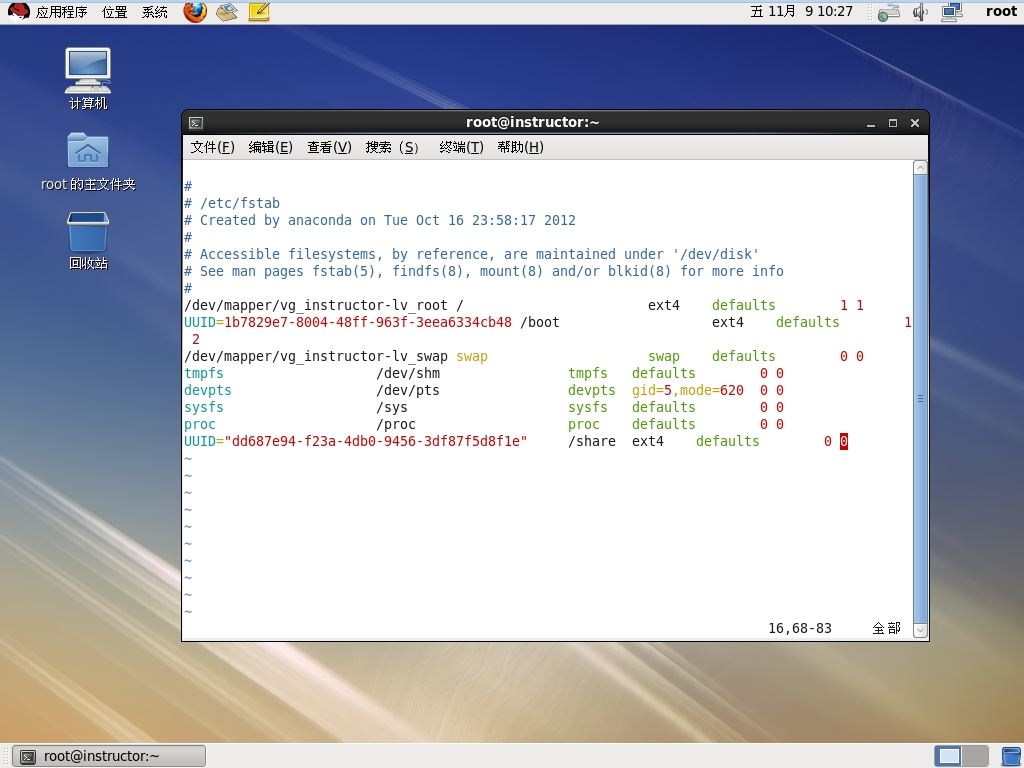
Task: Click 'gid=5,mode=620' options text
Action: (688, 390)
